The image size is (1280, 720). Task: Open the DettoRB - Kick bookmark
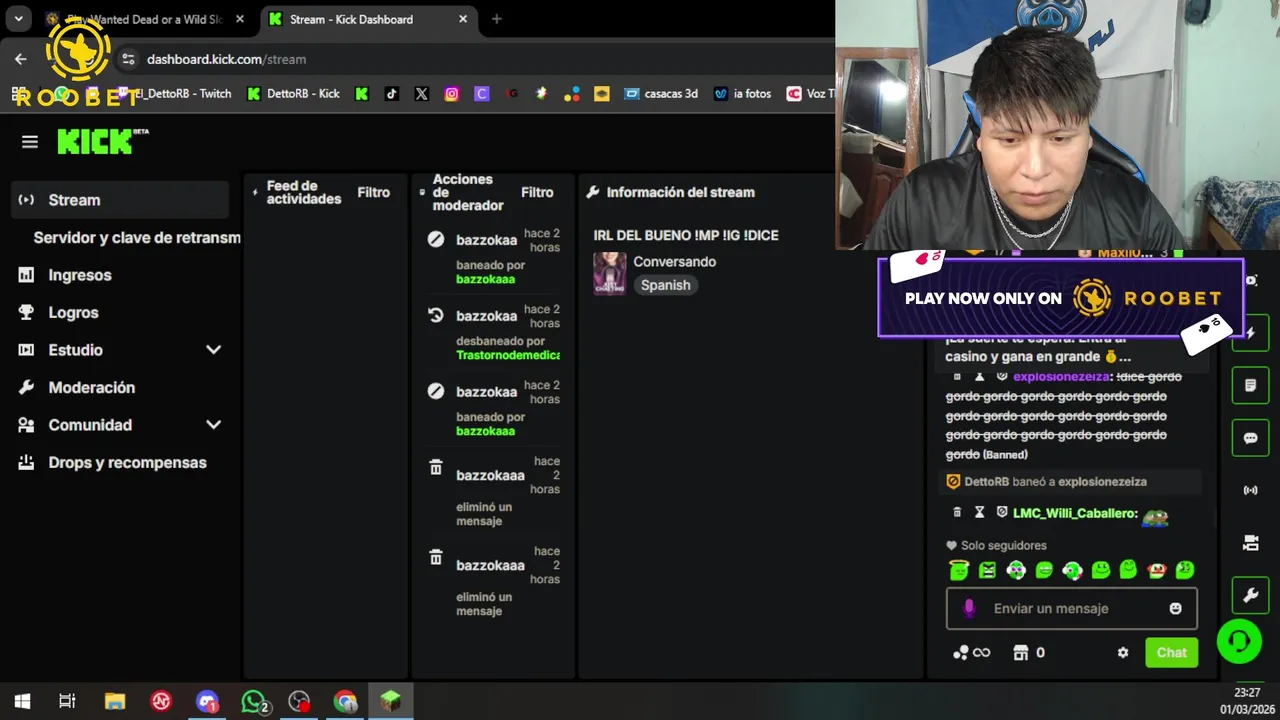[x=293, y=93]
